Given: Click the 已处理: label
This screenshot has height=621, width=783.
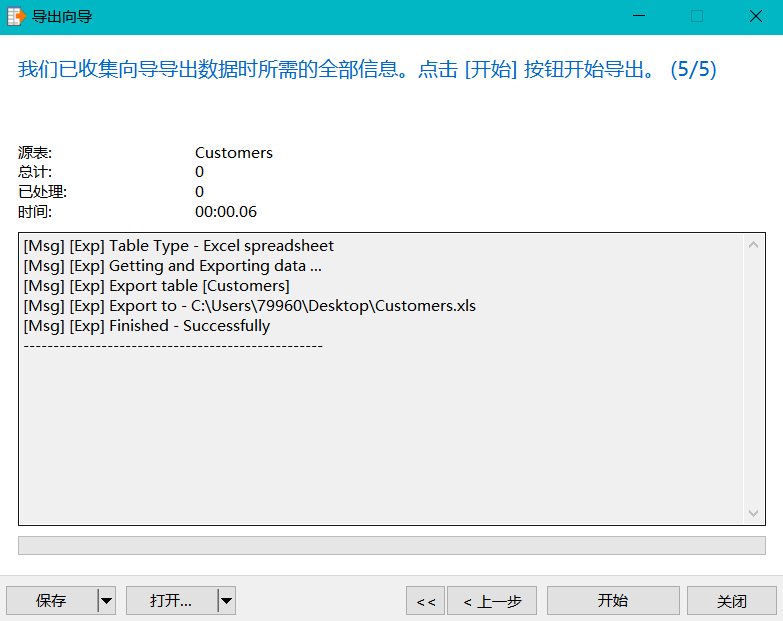Looking at the screenshot, I should coord(42,192).
